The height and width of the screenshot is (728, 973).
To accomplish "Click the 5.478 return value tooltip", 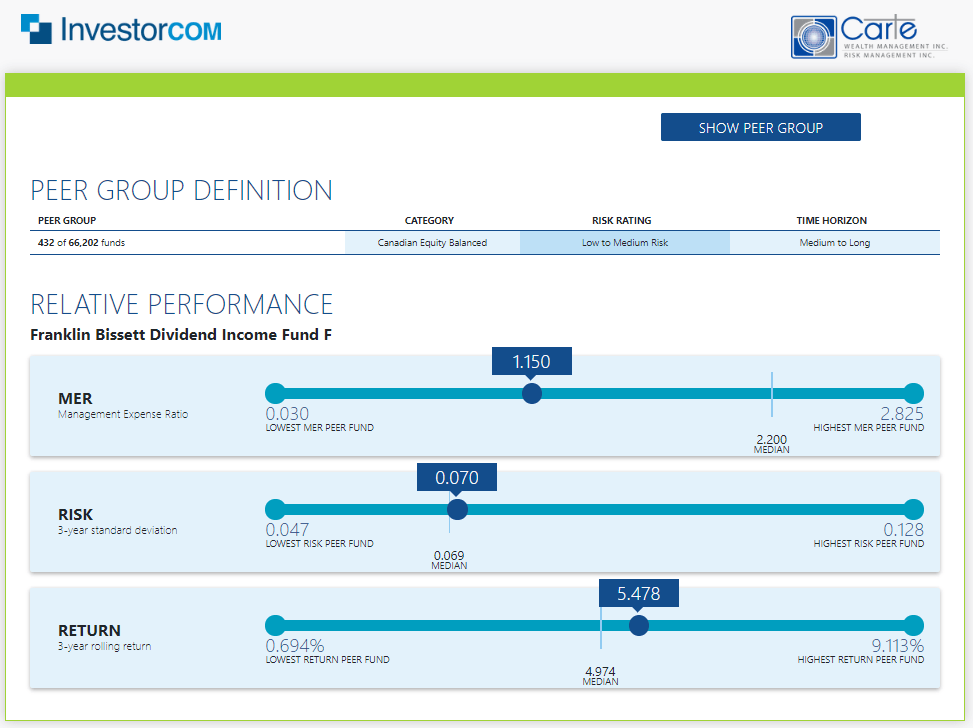I will [x=639, y=593].
